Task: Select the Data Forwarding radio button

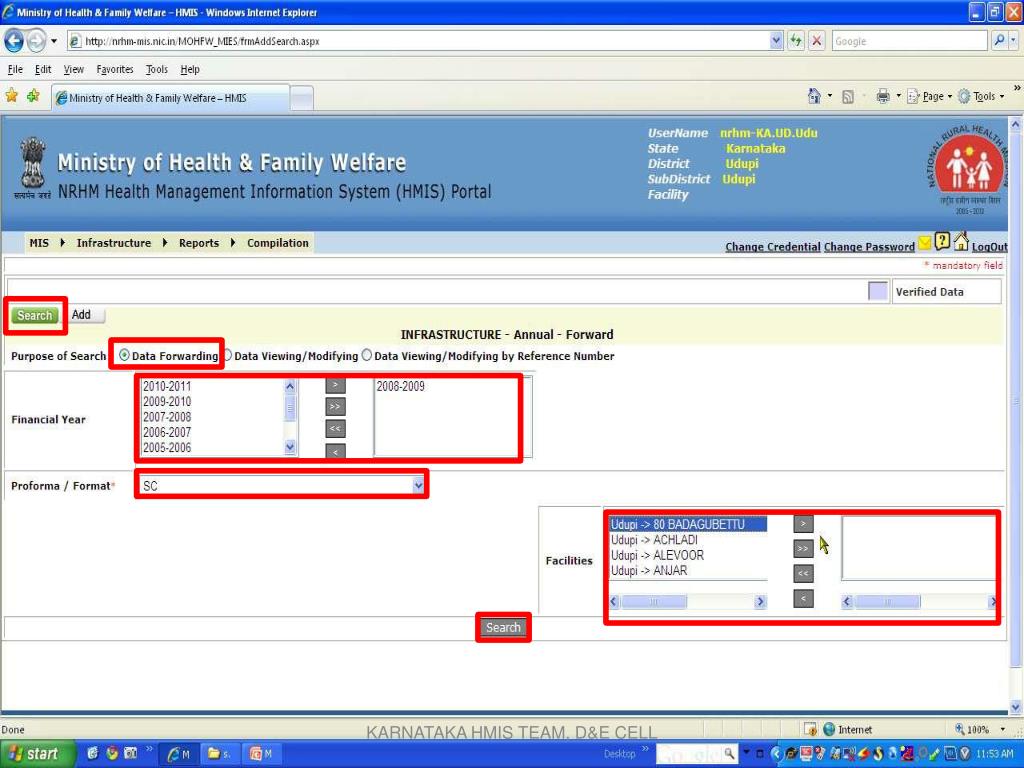Action: (124, 355)
